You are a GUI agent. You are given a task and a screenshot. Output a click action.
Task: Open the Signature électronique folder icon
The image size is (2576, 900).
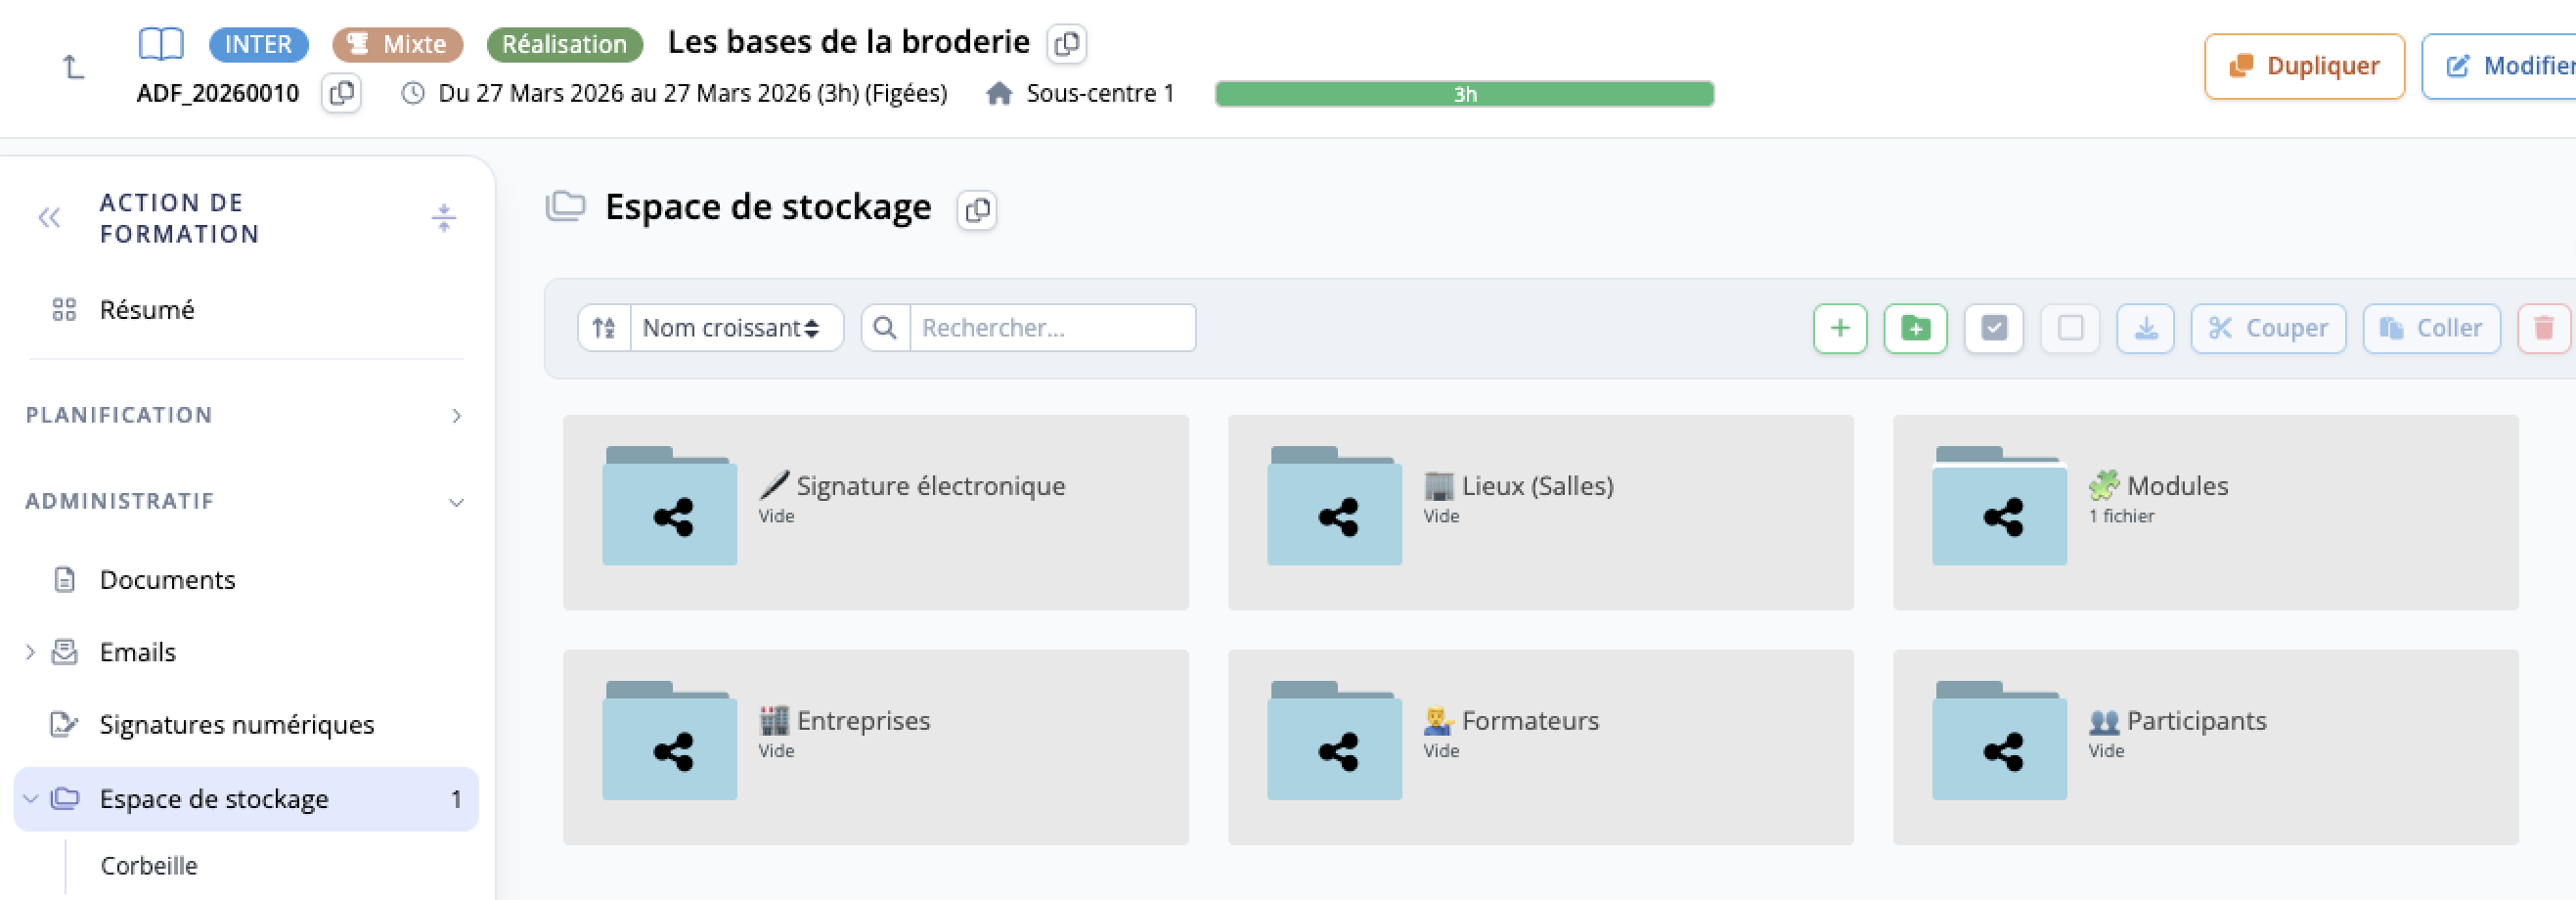click(670, 506)
